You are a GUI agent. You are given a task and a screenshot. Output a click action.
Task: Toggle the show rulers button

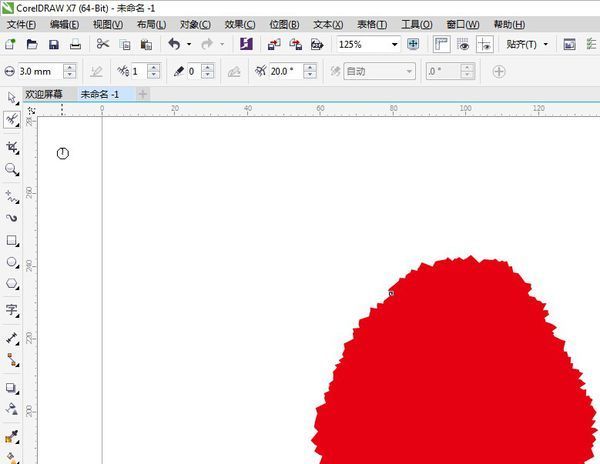(441, 44)
